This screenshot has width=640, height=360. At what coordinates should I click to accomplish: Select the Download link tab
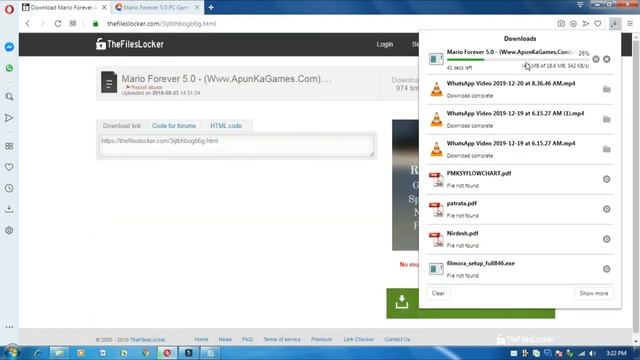tap(122, 126)
